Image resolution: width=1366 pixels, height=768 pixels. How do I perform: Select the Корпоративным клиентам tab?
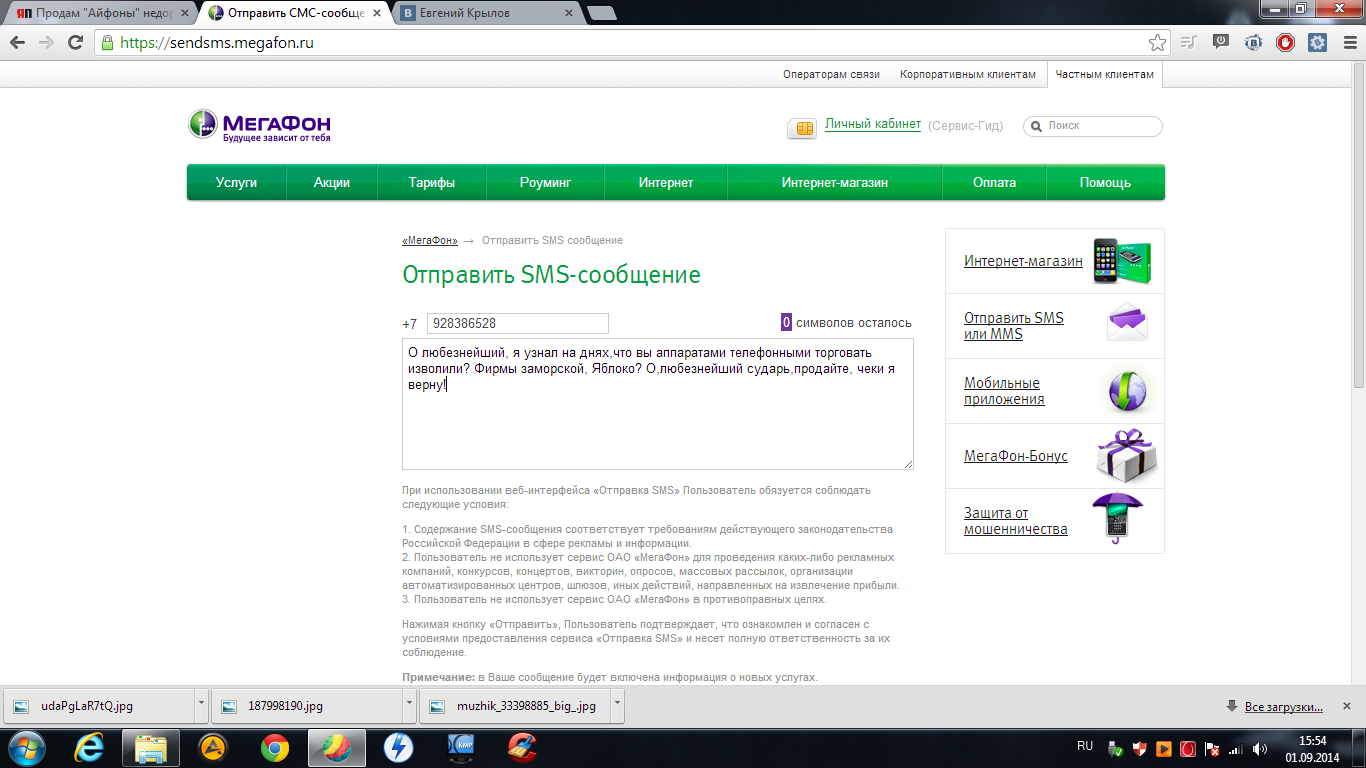(968, 75)
